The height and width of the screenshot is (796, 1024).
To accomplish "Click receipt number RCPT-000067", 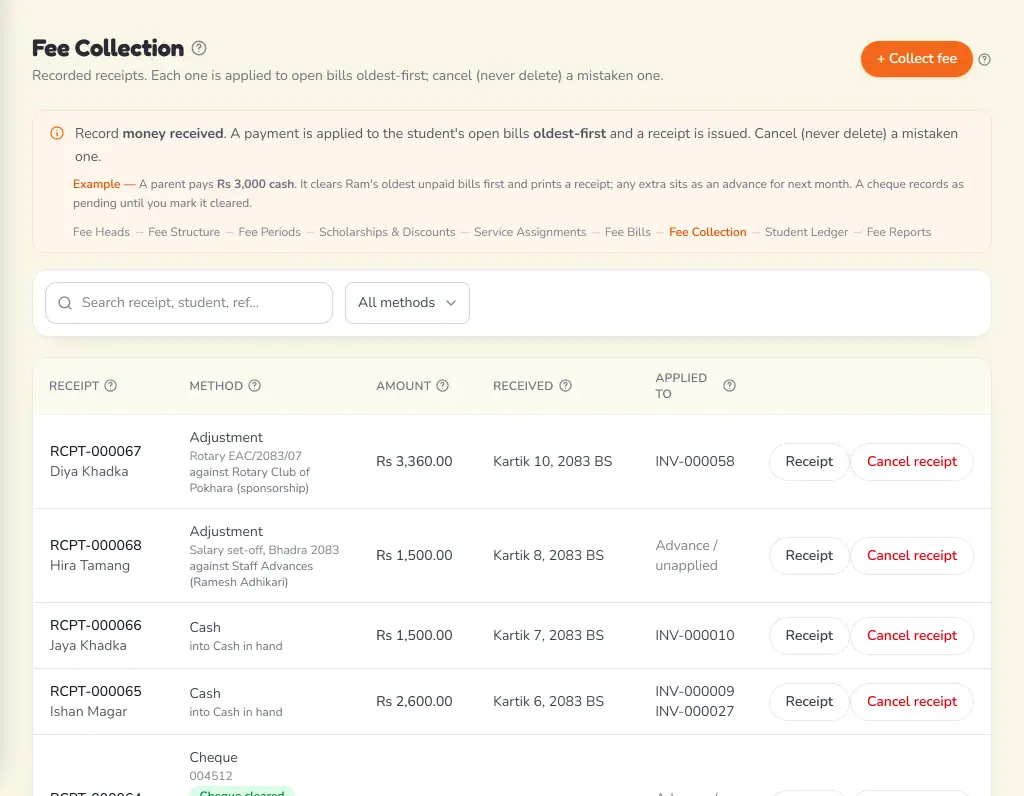I will [95, 451].
